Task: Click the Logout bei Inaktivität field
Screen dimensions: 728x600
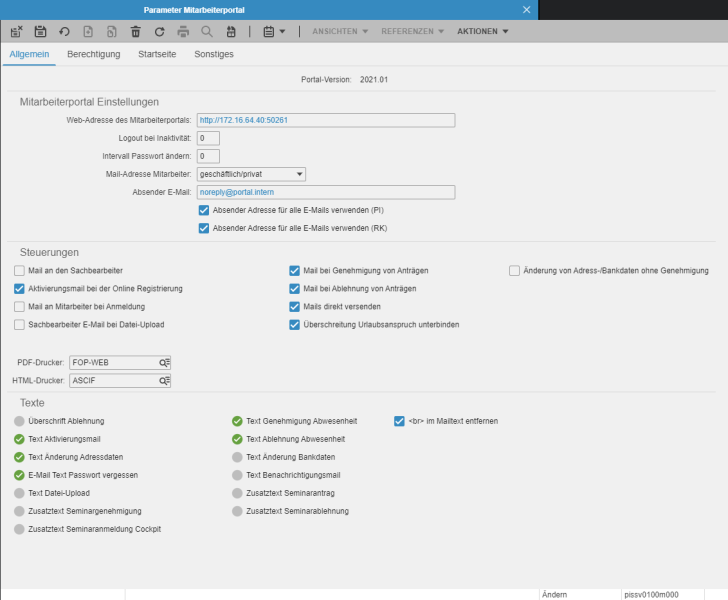Action: coord(208,138)
